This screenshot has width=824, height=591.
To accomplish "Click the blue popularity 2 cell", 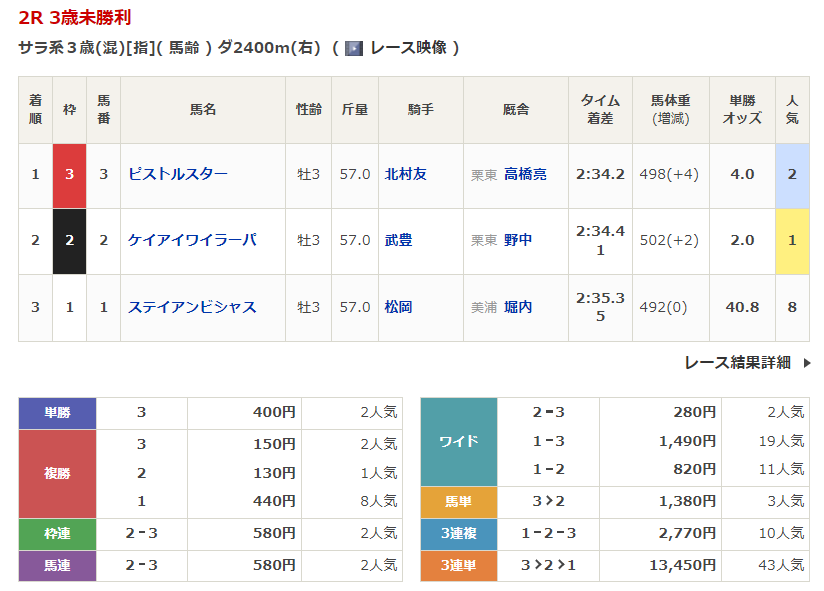I will pyautogui.click(x=792, y=176).
